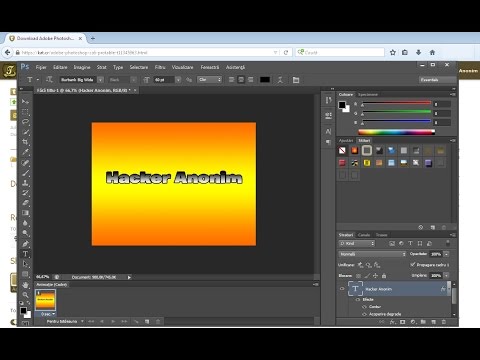Click the trash icon in layers panel

tap(444, 322)
